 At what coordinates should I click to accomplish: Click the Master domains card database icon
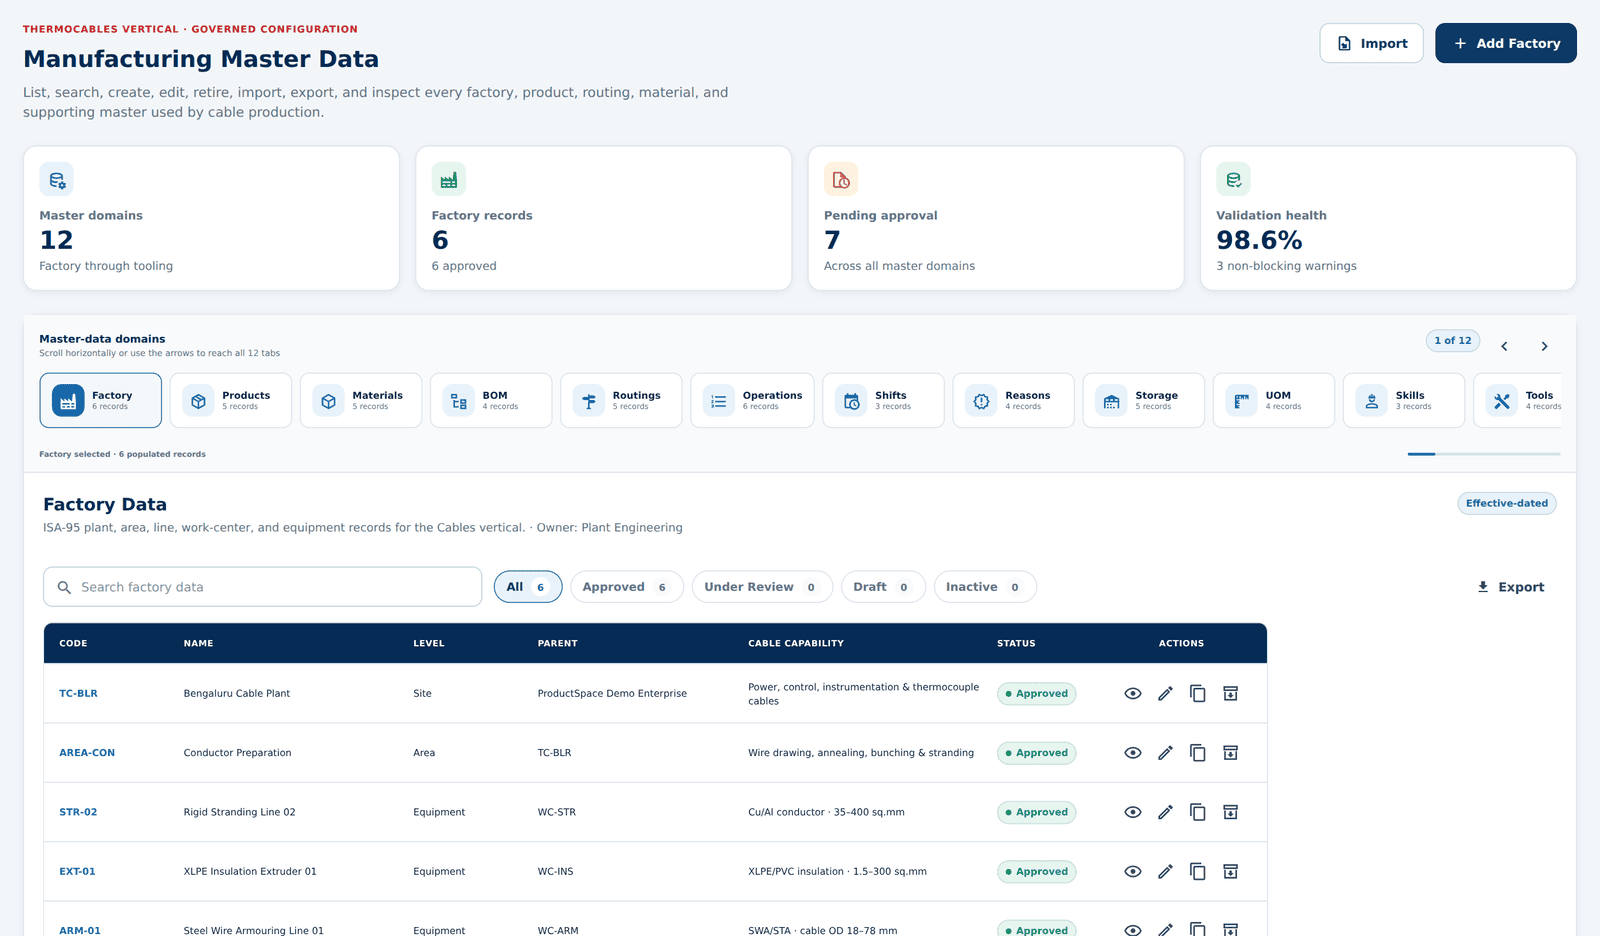coord(56,180)
